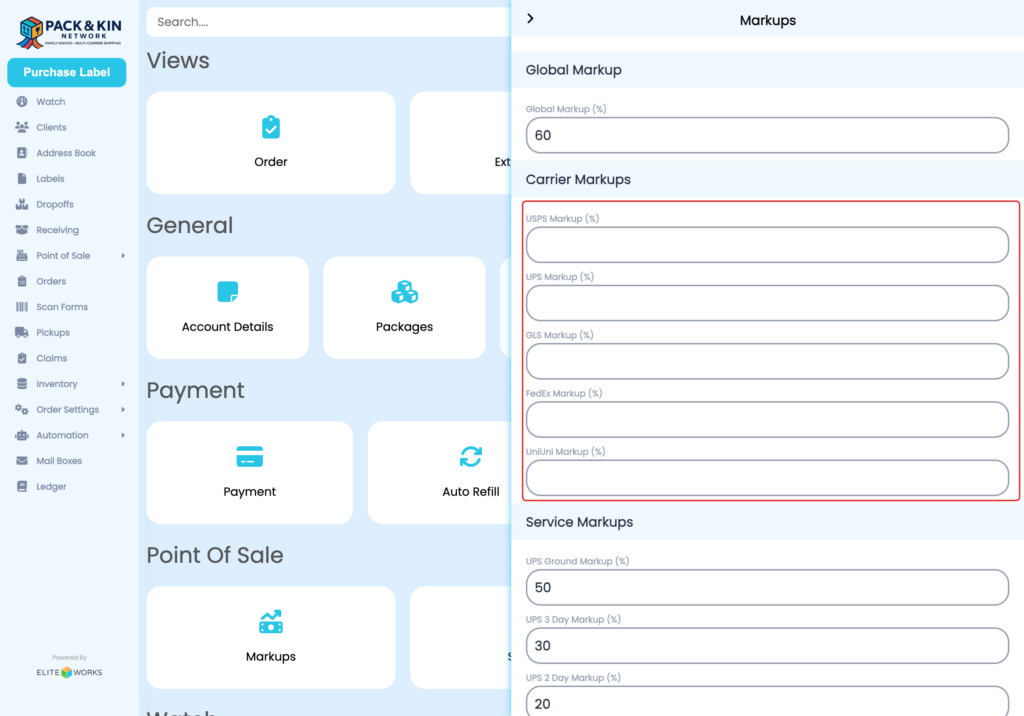
Task: Collapse the Markups panel with the chevron
Action: (x=530, y=18)
